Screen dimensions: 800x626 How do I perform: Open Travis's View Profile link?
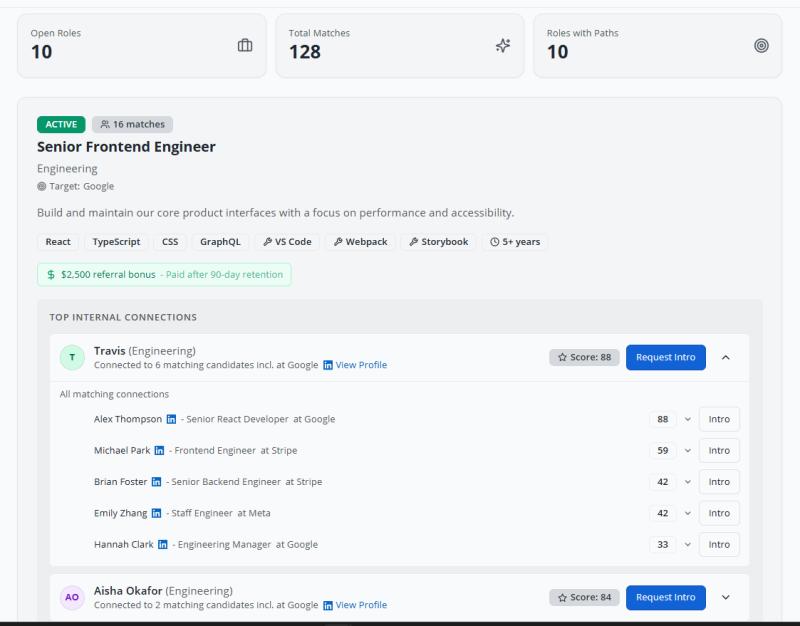coord(360,366)
